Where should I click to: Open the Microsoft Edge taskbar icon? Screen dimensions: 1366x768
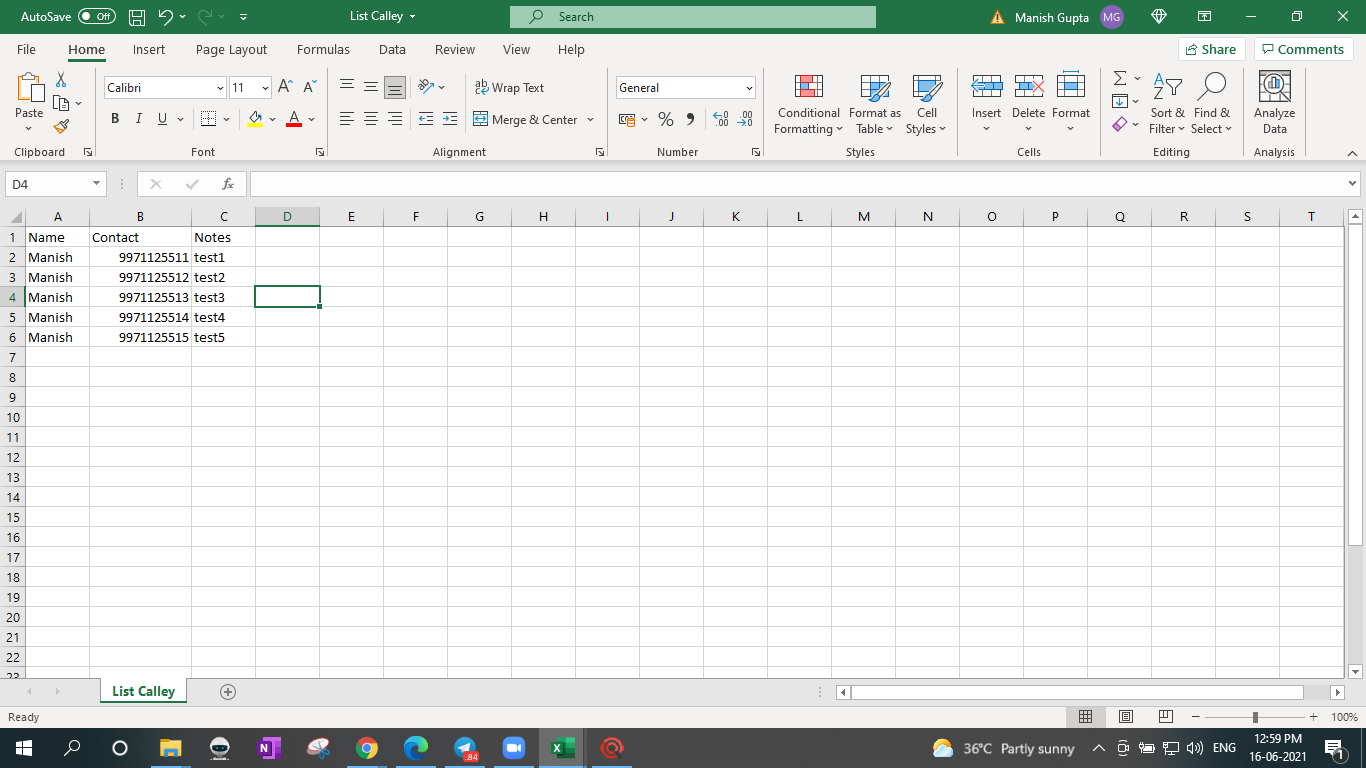[x=416, y=748]
